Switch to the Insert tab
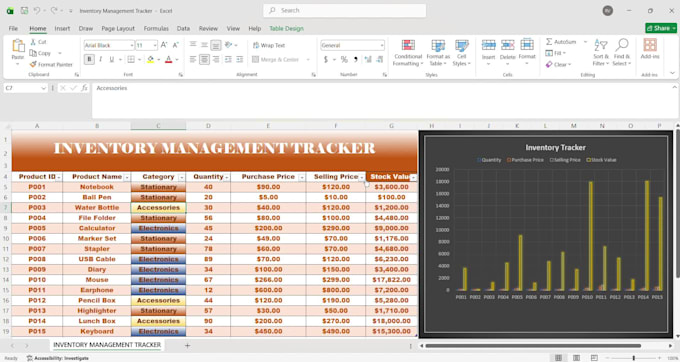This screenshot has height=362, width=680. pyautogui.click(x=62, y=29)
